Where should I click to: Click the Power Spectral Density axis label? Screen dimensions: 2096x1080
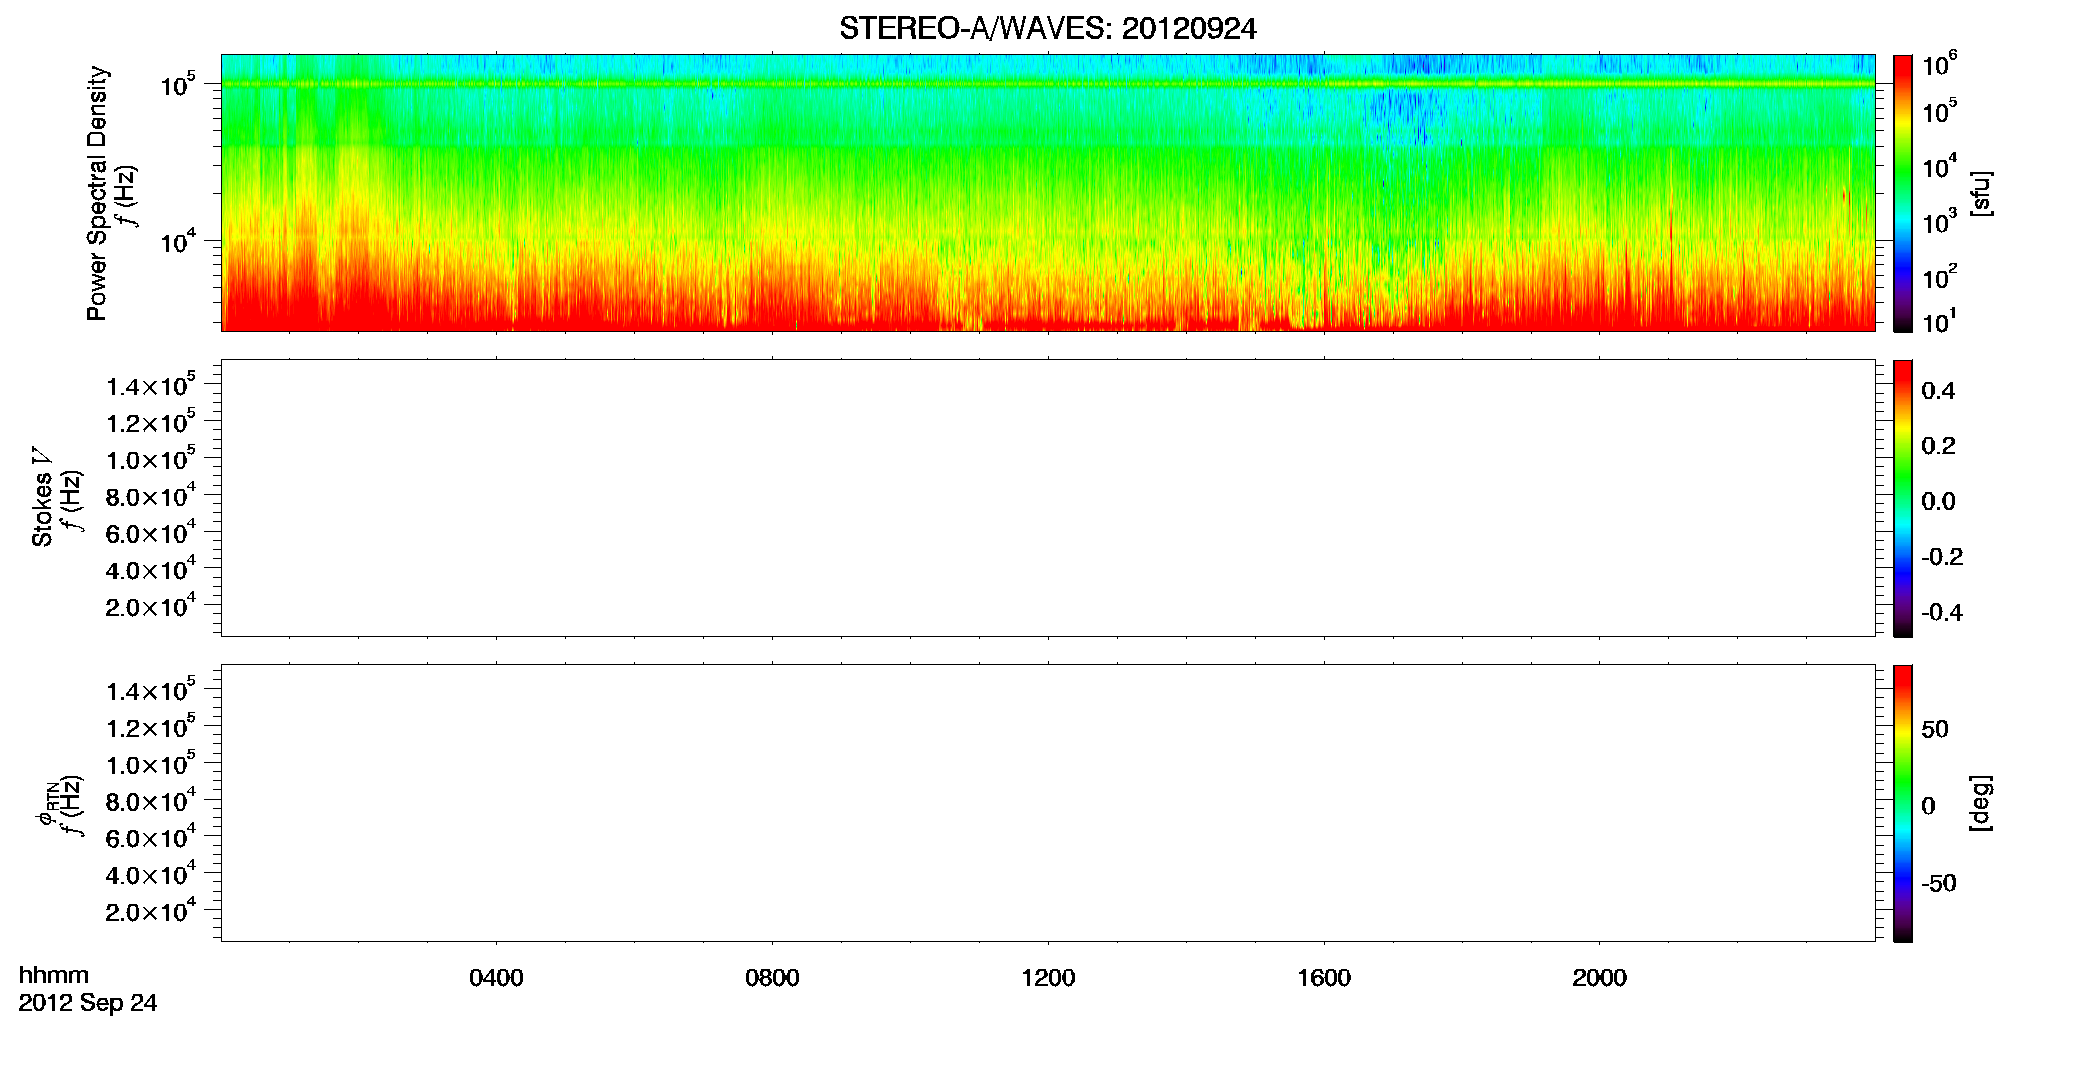pos(97,193)
